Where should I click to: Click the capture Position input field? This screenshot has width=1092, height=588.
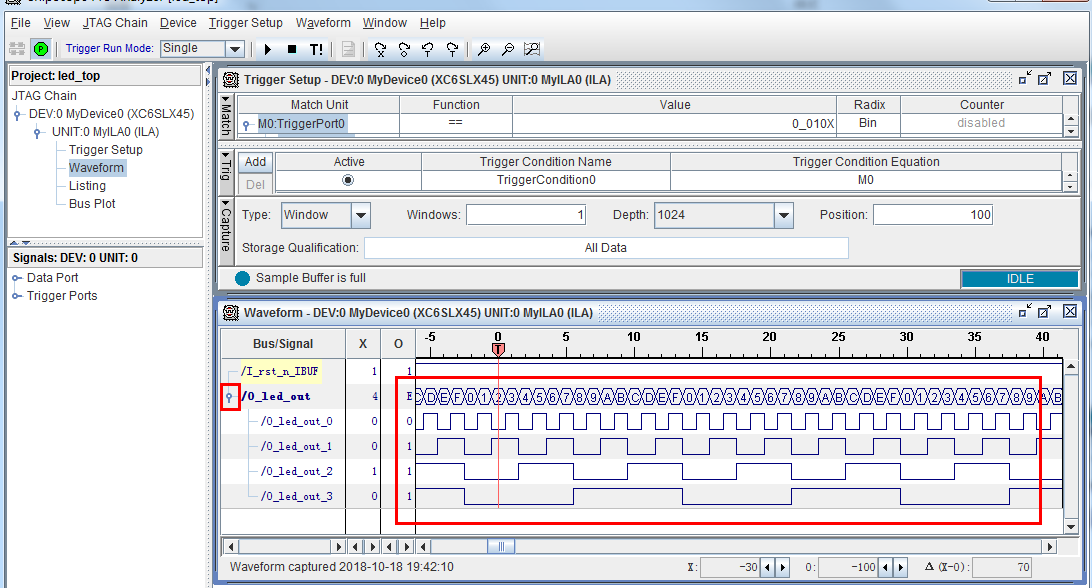[x=933, y=215]
